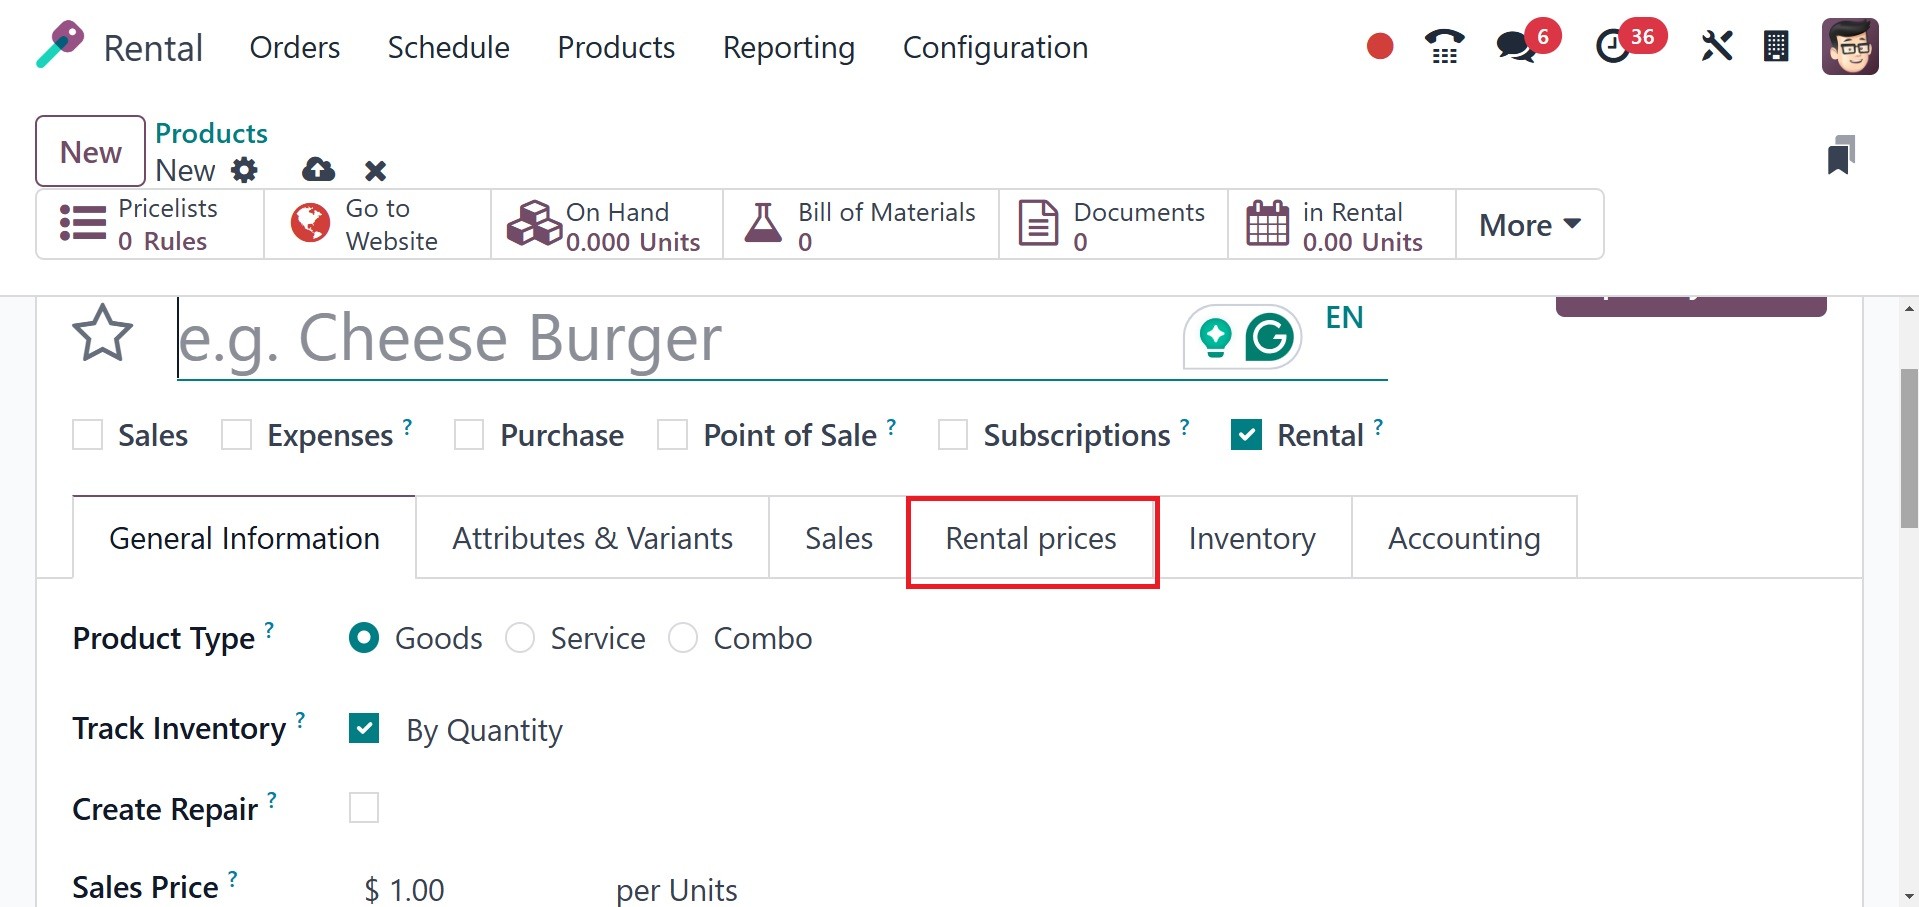Select the Service product type

click(520, 638)
